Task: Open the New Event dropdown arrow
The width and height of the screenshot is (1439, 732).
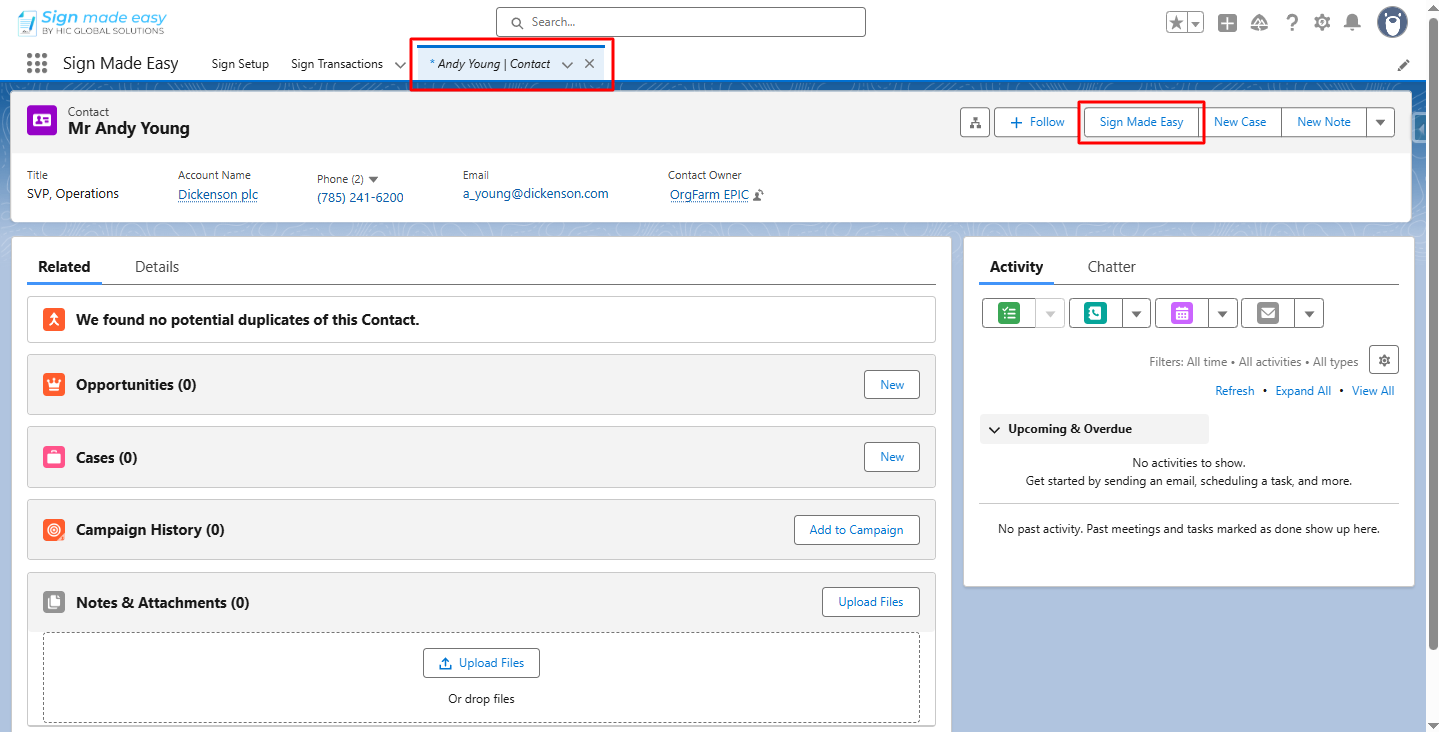Action: click(1223, 313)
